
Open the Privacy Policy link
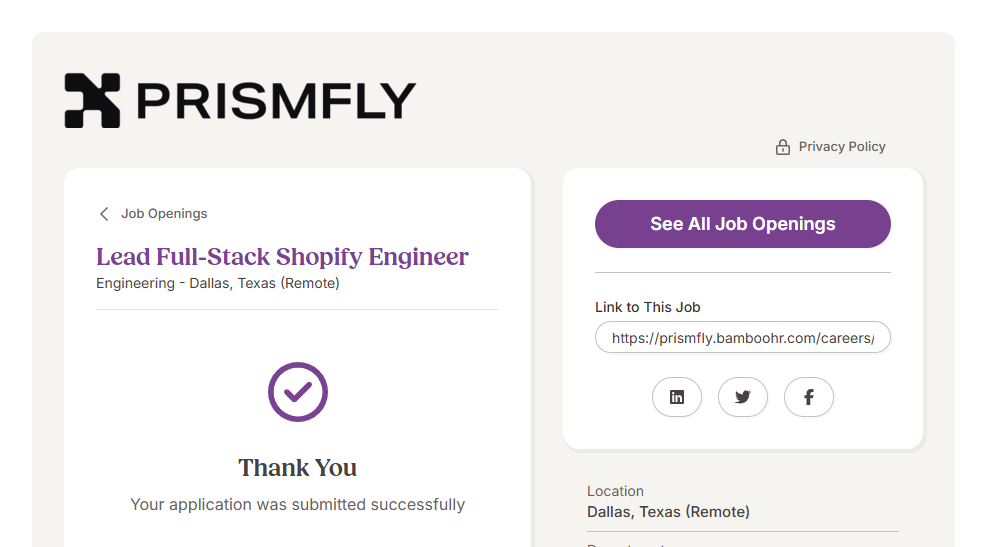point(842,147)
